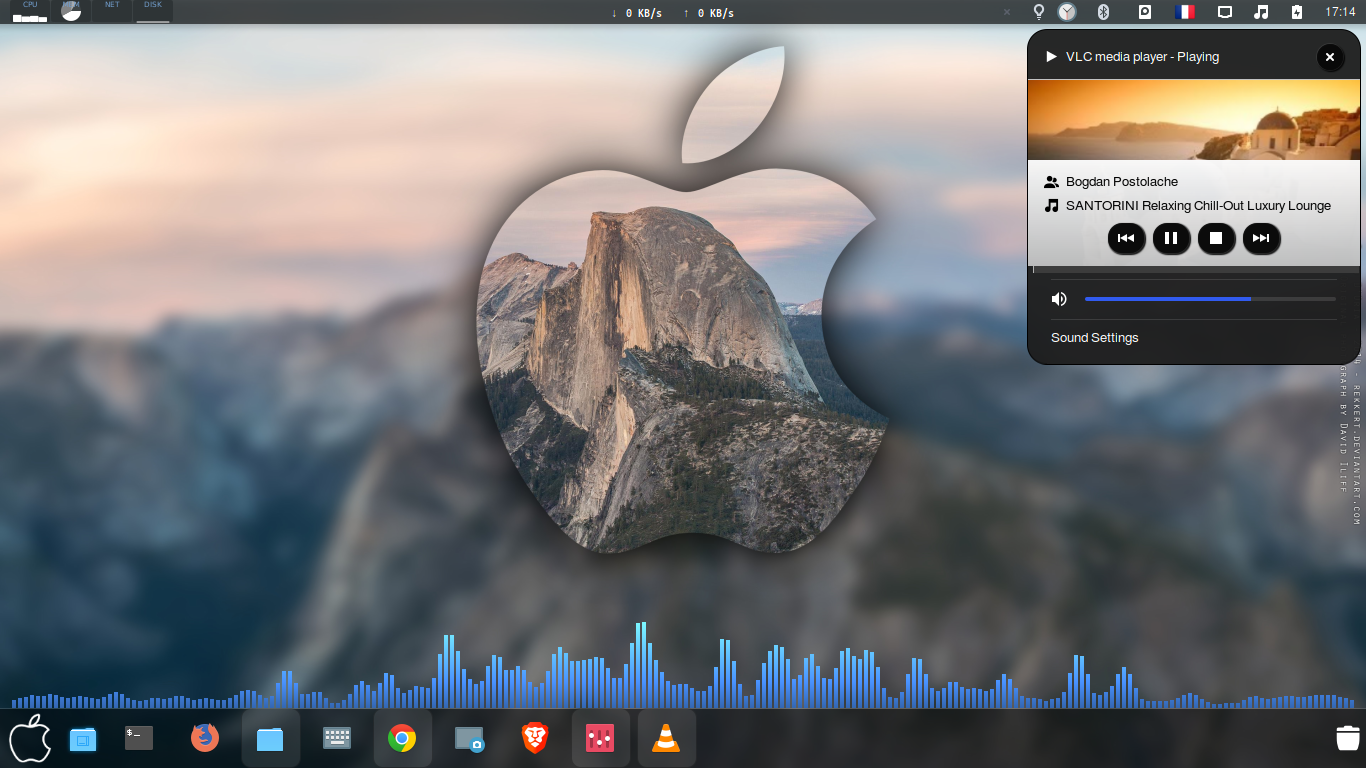Open the pink audio mixer dock icon
This screenshot has height=768, width=1366.
600,739
